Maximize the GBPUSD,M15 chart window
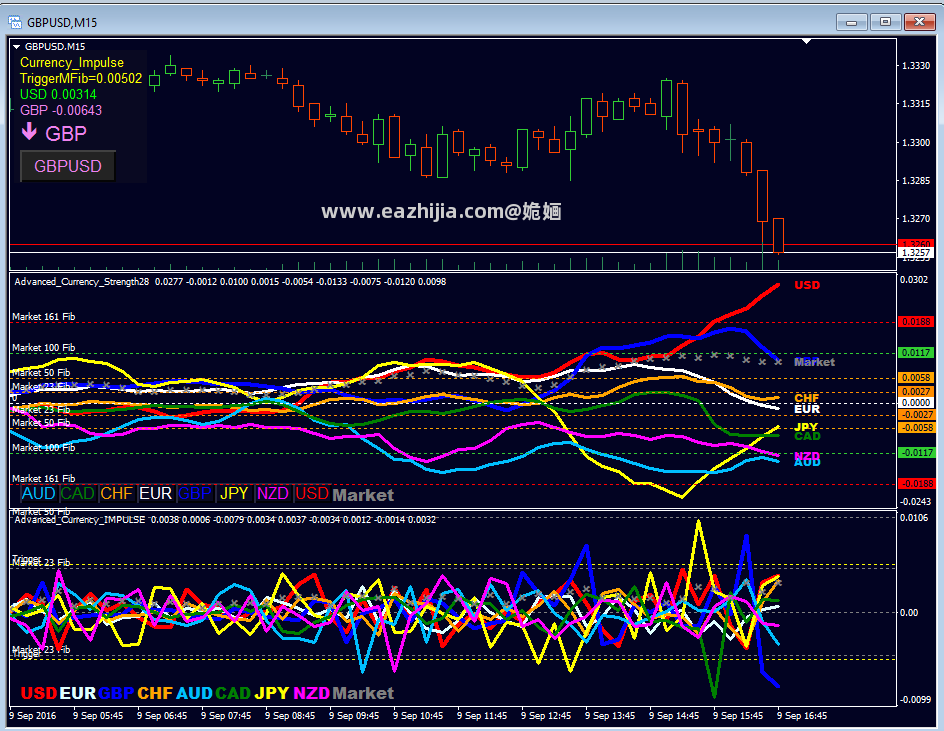 tap(885, 22)
